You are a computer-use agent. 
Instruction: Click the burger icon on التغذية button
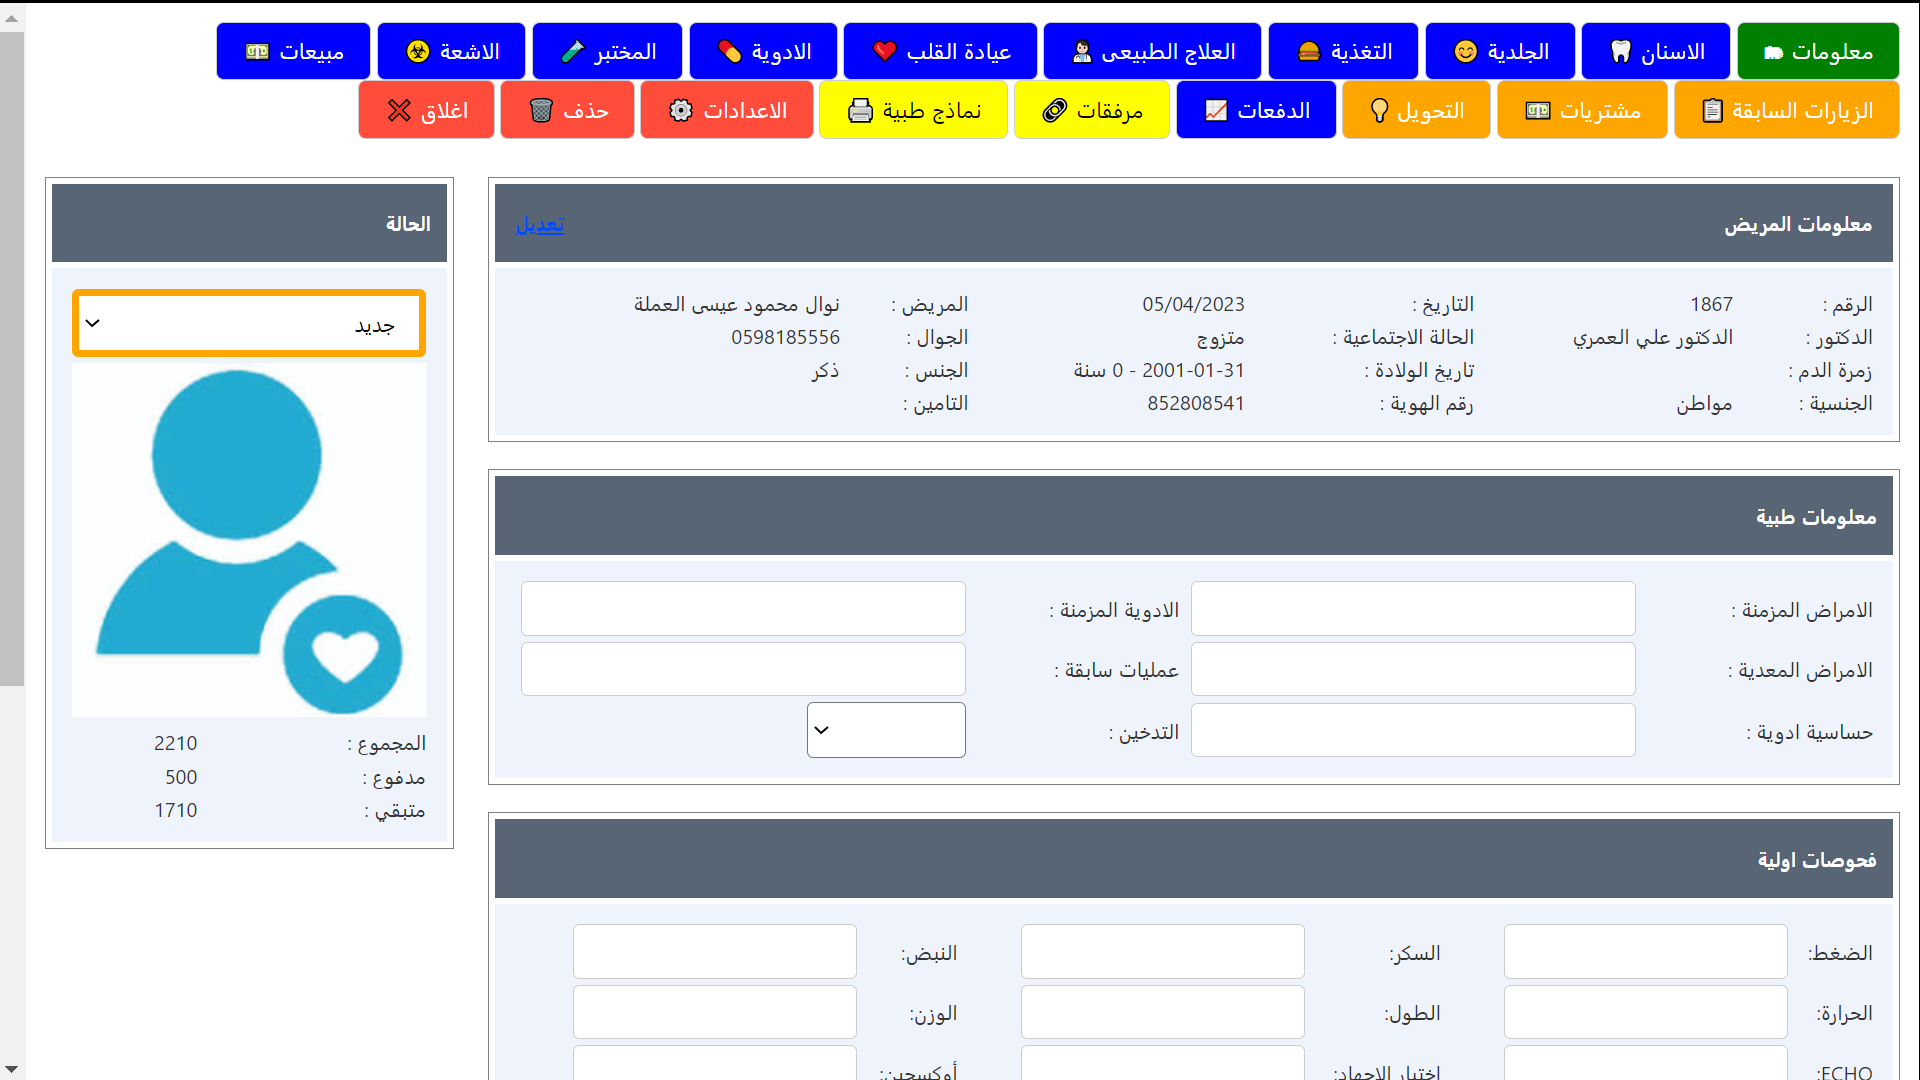click(1309, 52)
